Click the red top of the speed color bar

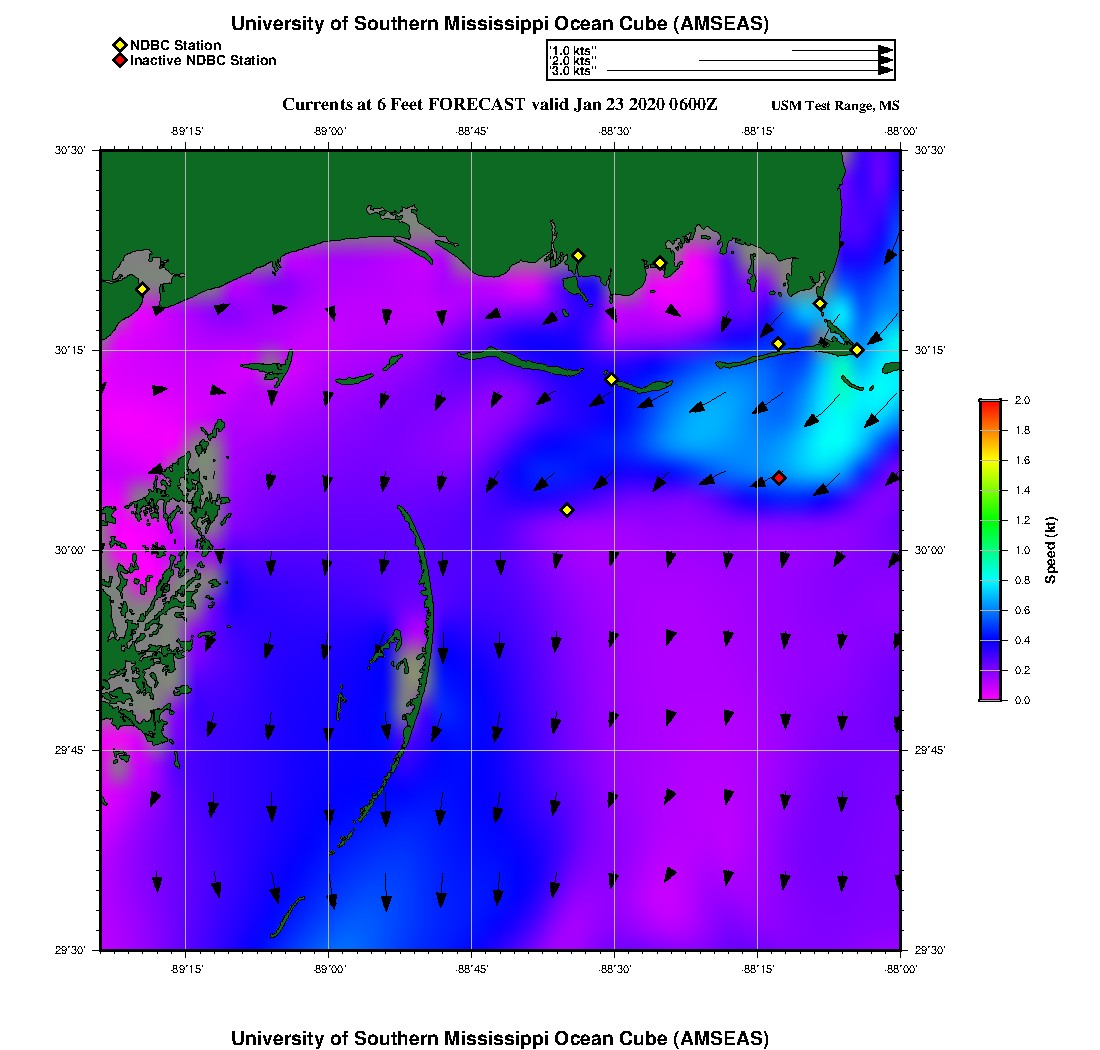pyautogui.click(x=991, y=404)
